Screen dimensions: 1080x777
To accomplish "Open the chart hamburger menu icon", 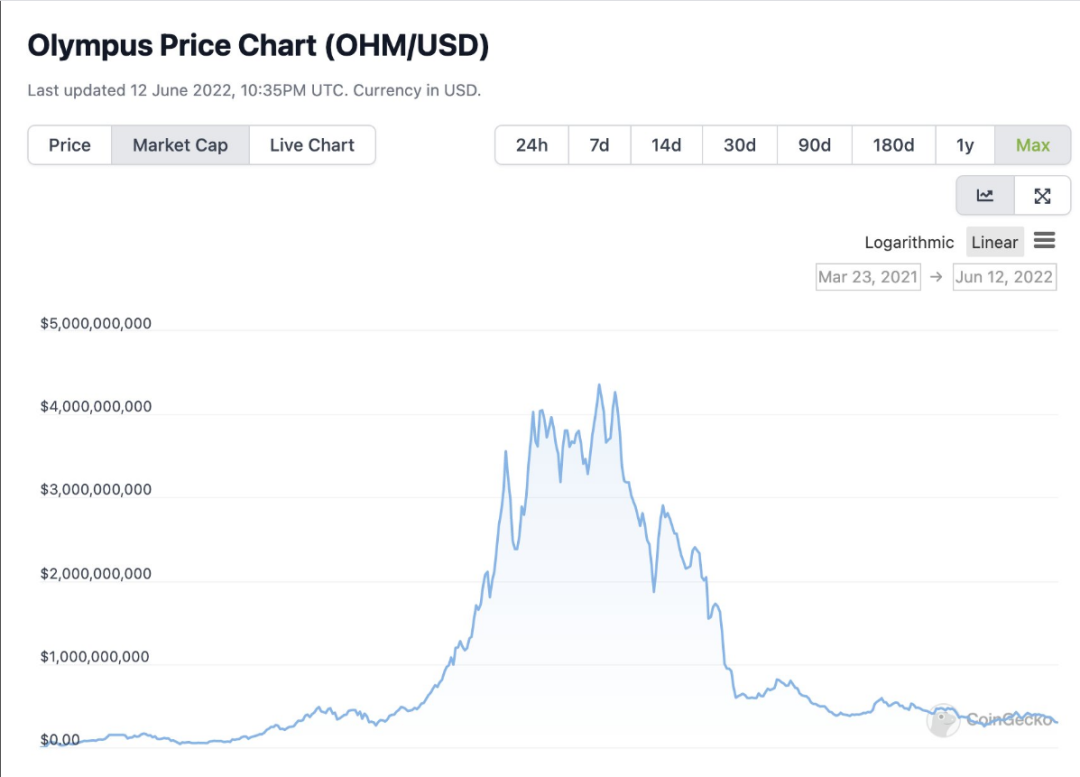I will coord(1044,241).
